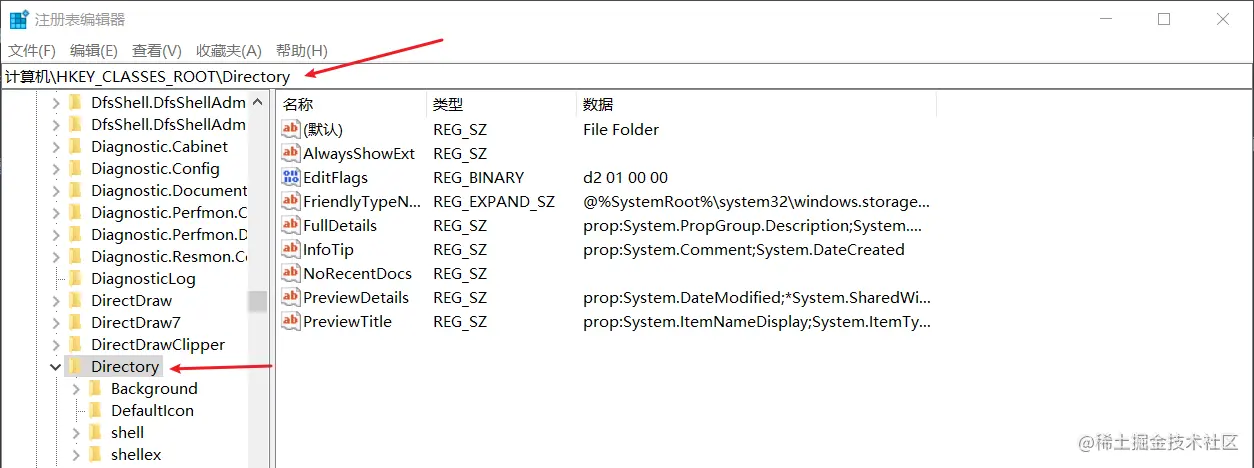Open the 文件(F) menu
Screen dimensions: 1254x468
pyautogui.click(x=32, y=50)
